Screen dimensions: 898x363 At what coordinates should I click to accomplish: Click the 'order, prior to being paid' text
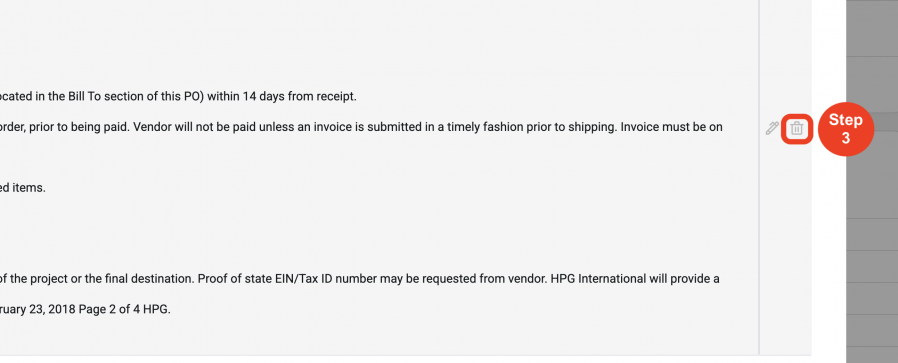(x=65, y=127)
